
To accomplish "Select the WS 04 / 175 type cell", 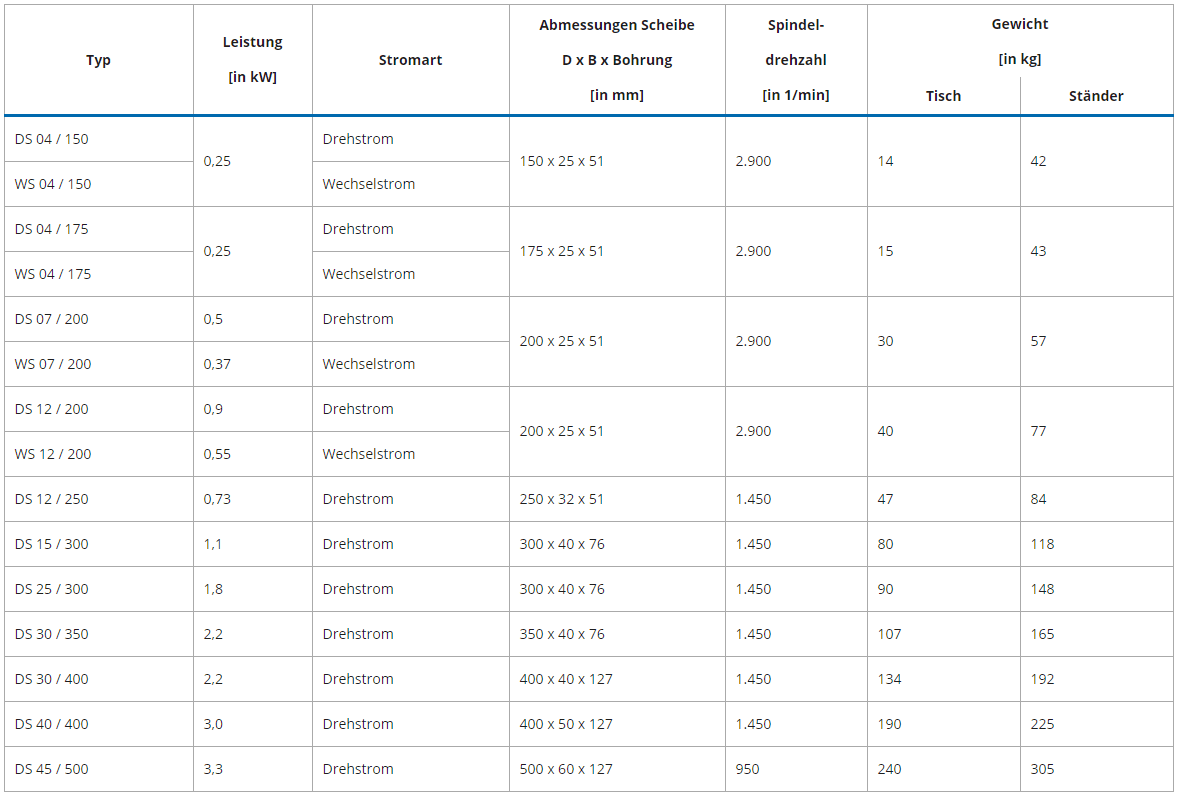I will click(53, 274).
